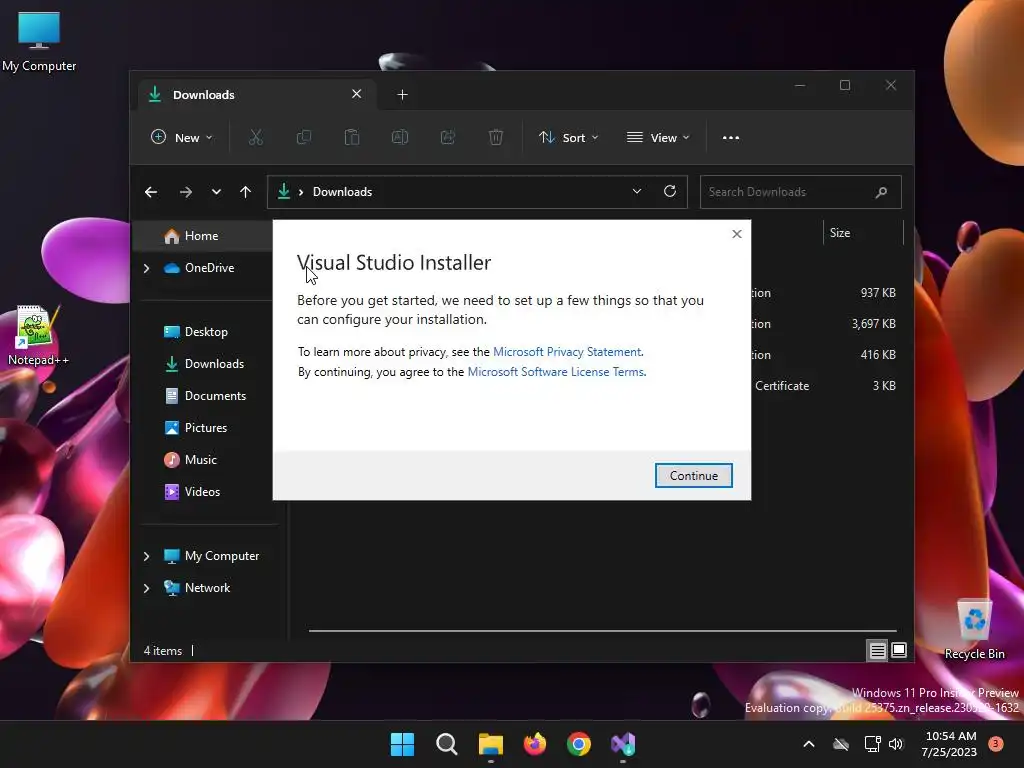Click the Size column header

[x=862, y=233]
